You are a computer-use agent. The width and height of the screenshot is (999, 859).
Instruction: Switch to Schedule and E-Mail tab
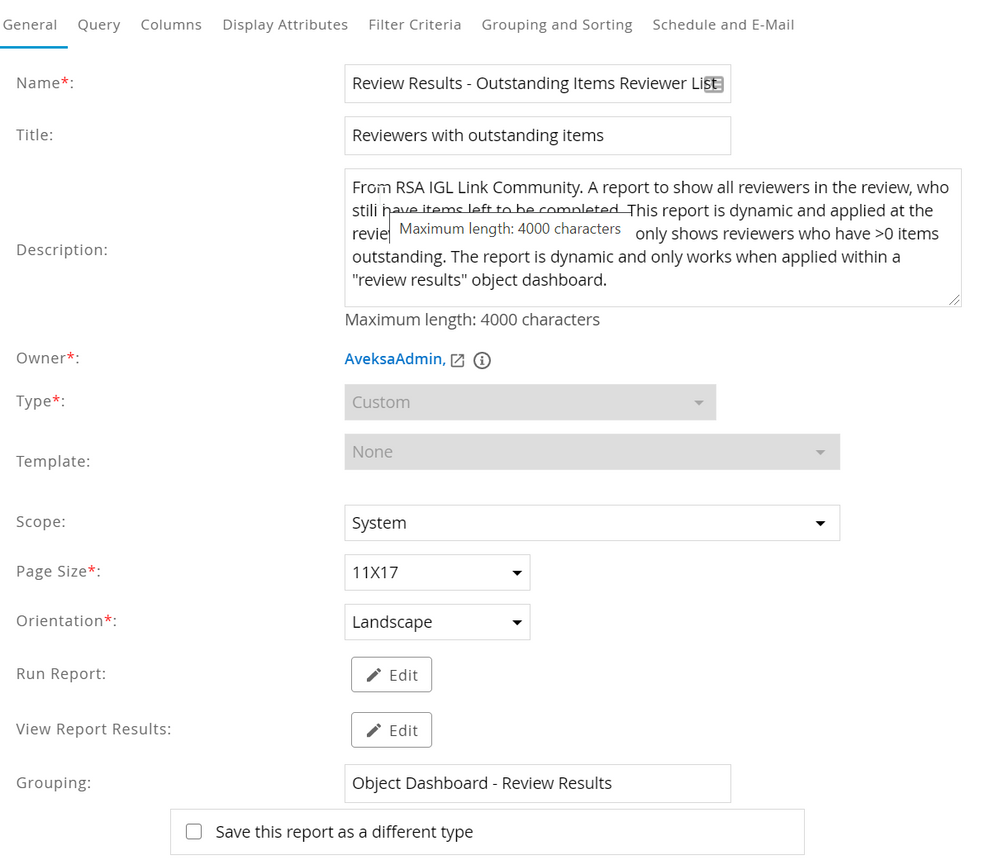click(x=723, y=25)
